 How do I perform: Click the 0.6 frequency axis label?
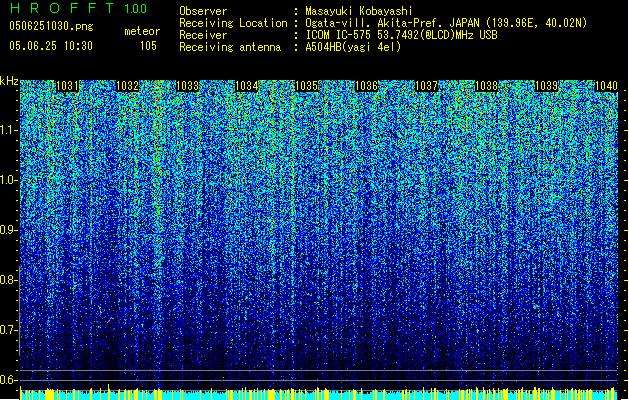pyautogui.click(x=9, y=380)
